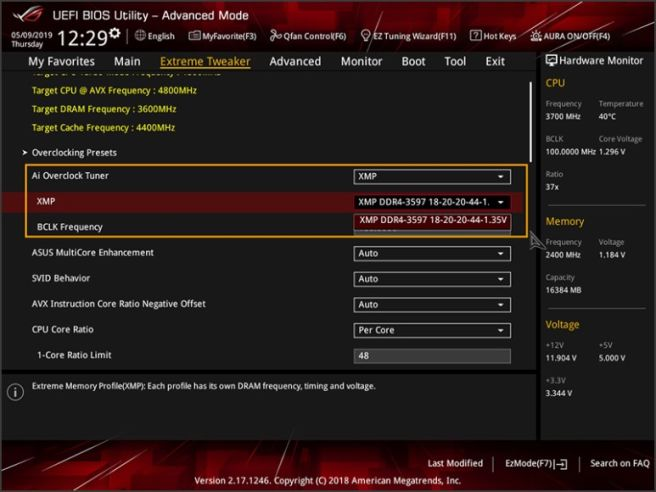The image size is (656, 492).
Task: Select the XMP row label
Action: [x=46, y=201]
